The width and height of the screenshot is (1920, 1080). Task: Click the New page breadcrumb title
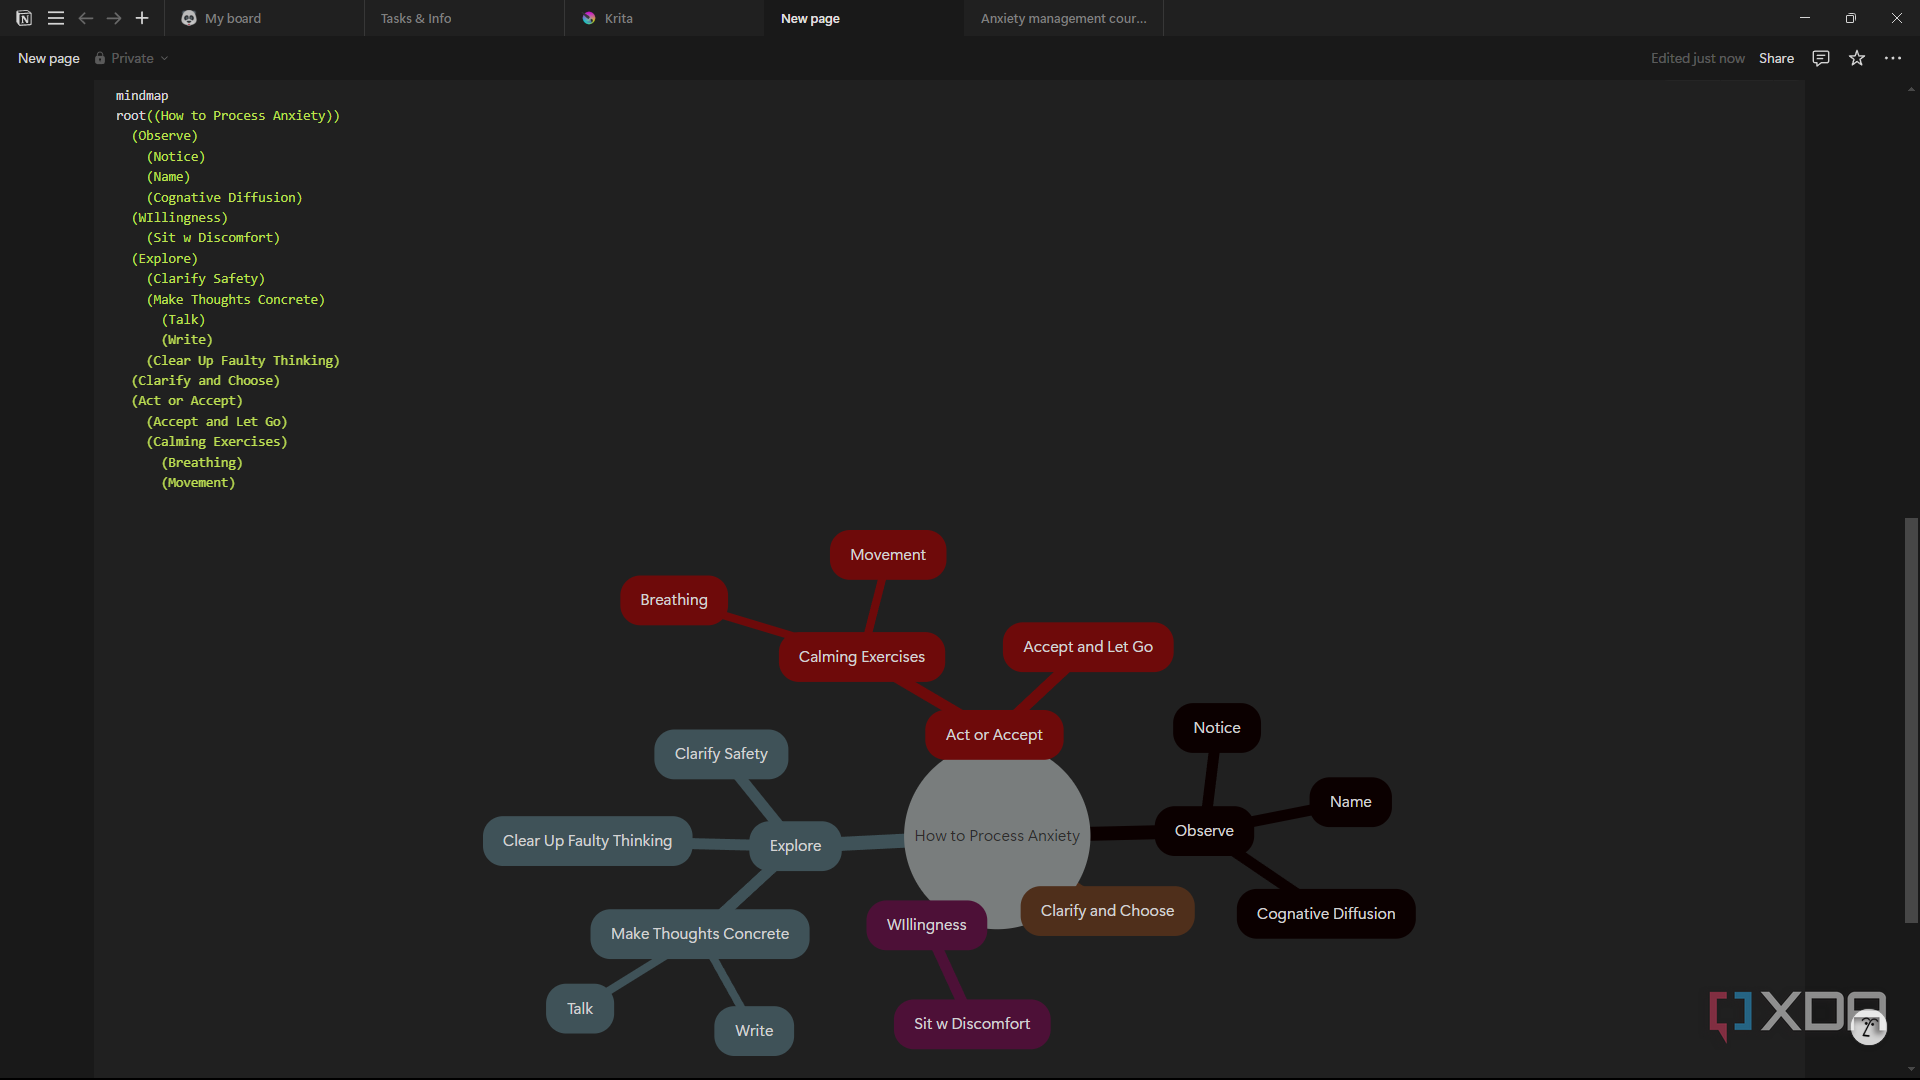pyautogui.click(x=49, y=58)
